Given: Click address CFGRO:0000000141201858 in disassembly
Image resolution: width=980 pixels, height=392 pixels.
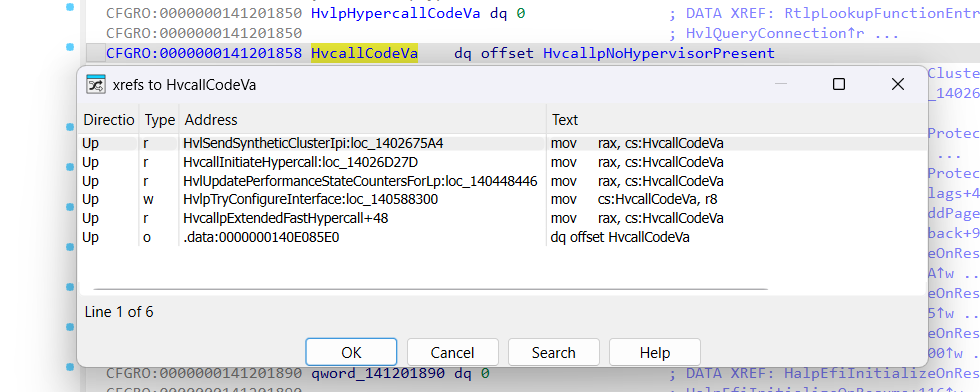Looking at the screenshot, I should [204, 53].
